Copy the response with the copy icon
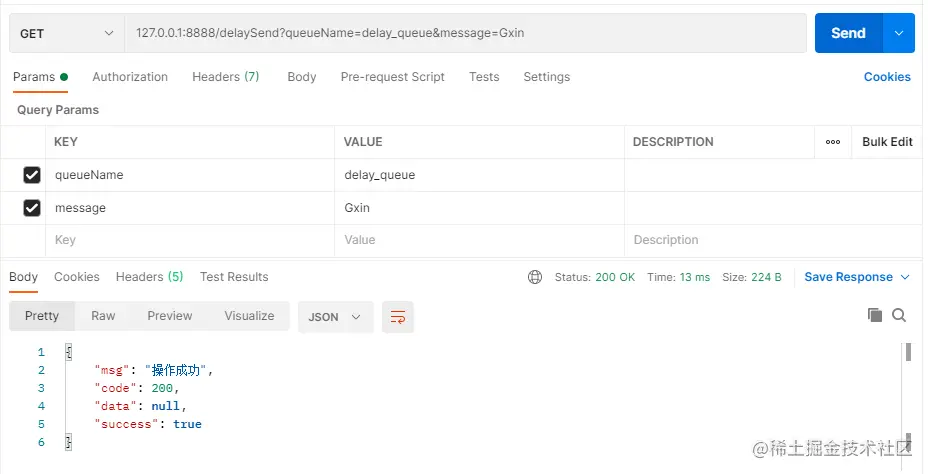 pos(875,315)
